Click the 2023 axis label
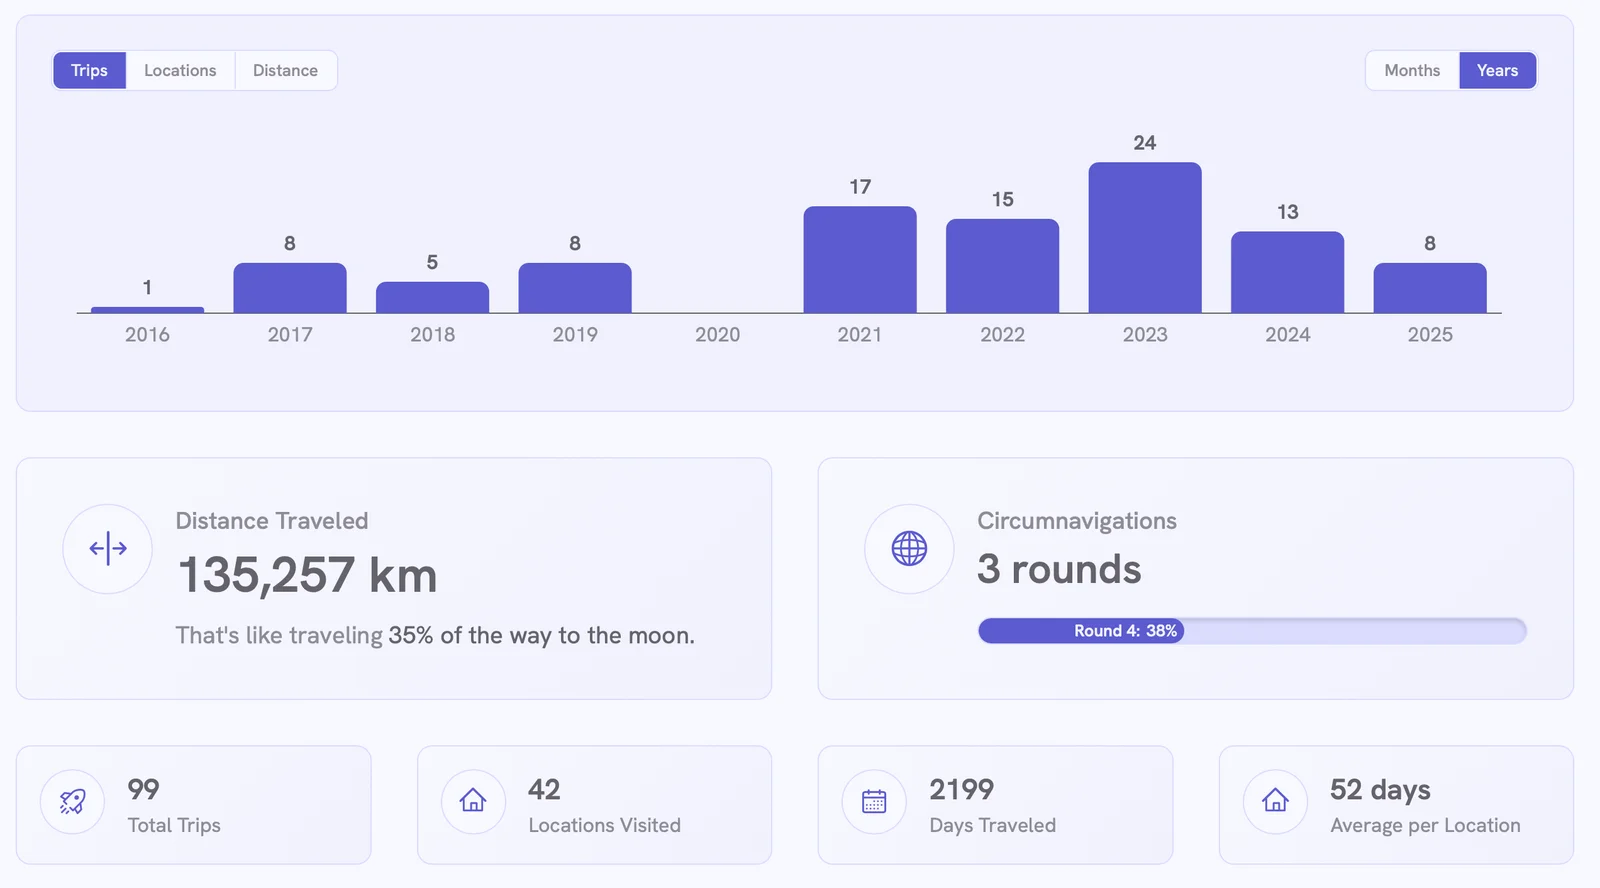The height and width of the screenshot is (888, 1600). pos(1145,335)
